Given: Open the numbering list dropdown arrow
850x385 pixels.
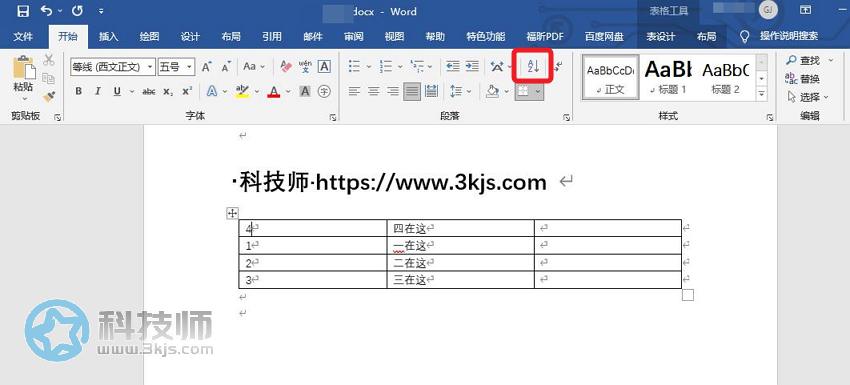Looking at the screenshot, I should click(x=400, y=67).
